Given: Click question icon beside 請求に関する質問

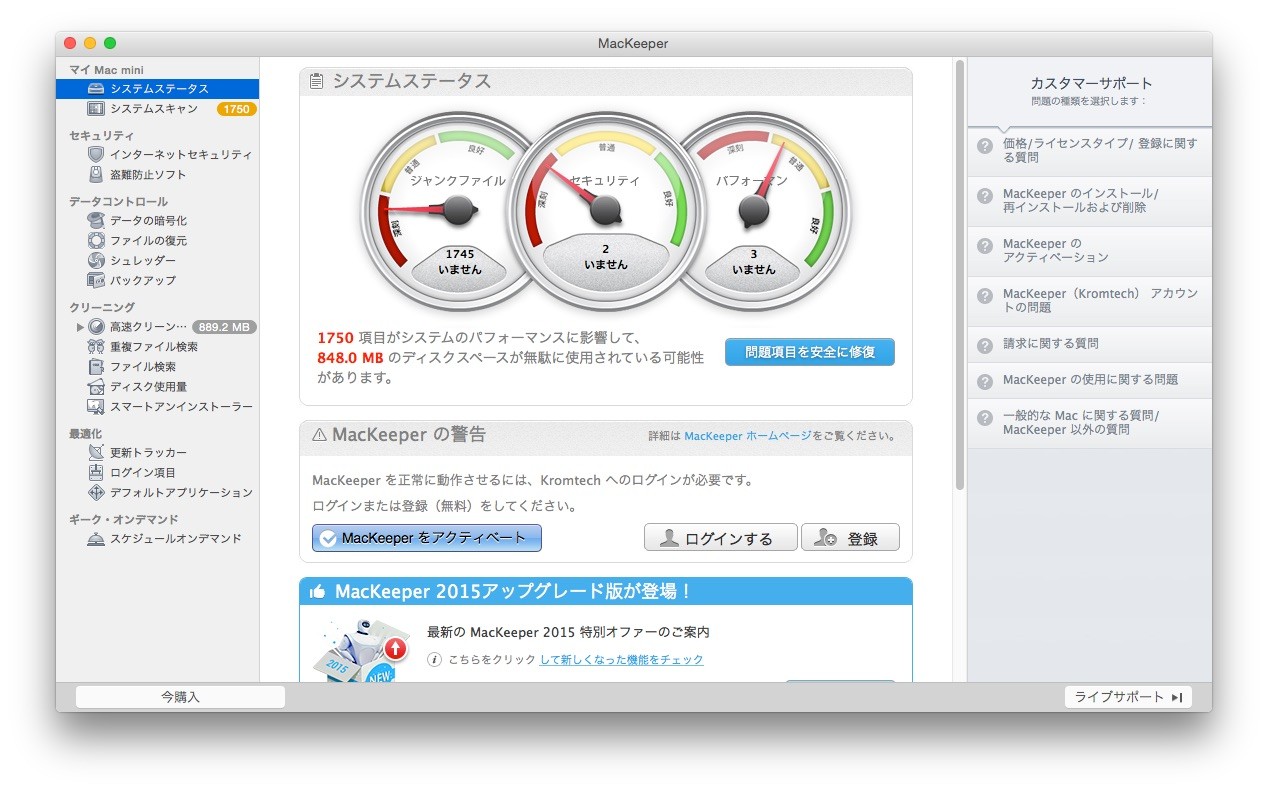Looking at the screenshot, I should point(984,345).
